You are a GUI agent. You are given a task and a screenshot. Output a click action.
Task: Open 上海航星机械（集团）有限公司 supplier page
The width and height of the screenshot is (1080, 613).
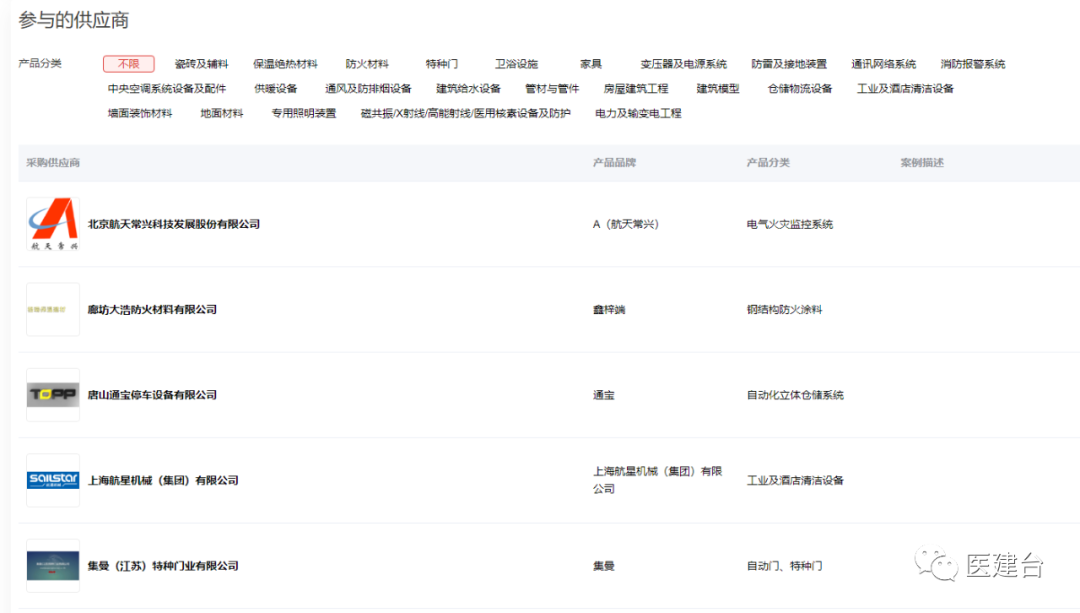166,479
